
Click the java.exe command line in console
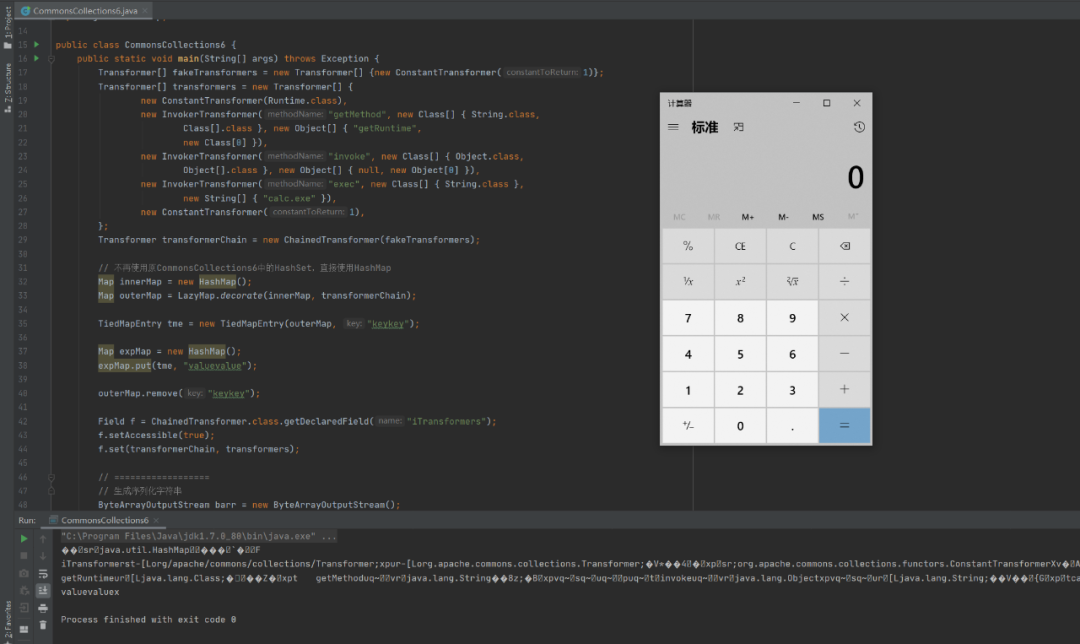(x=198, y=536)
